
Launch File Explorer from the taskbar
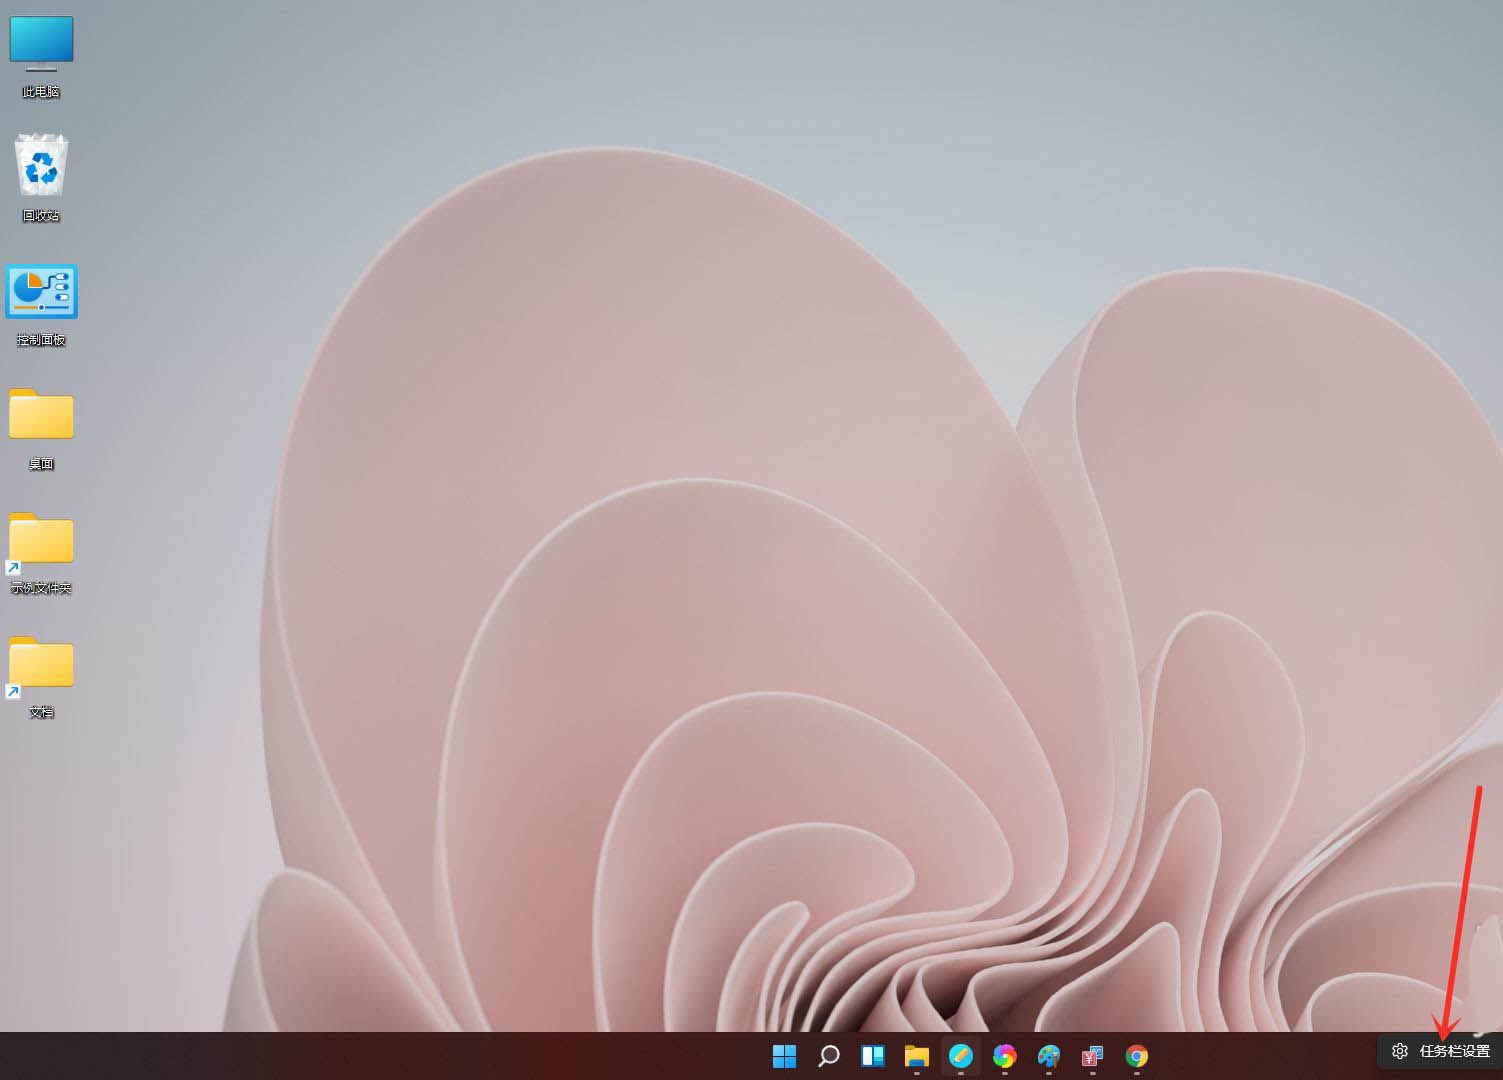tap(916, 1055)
